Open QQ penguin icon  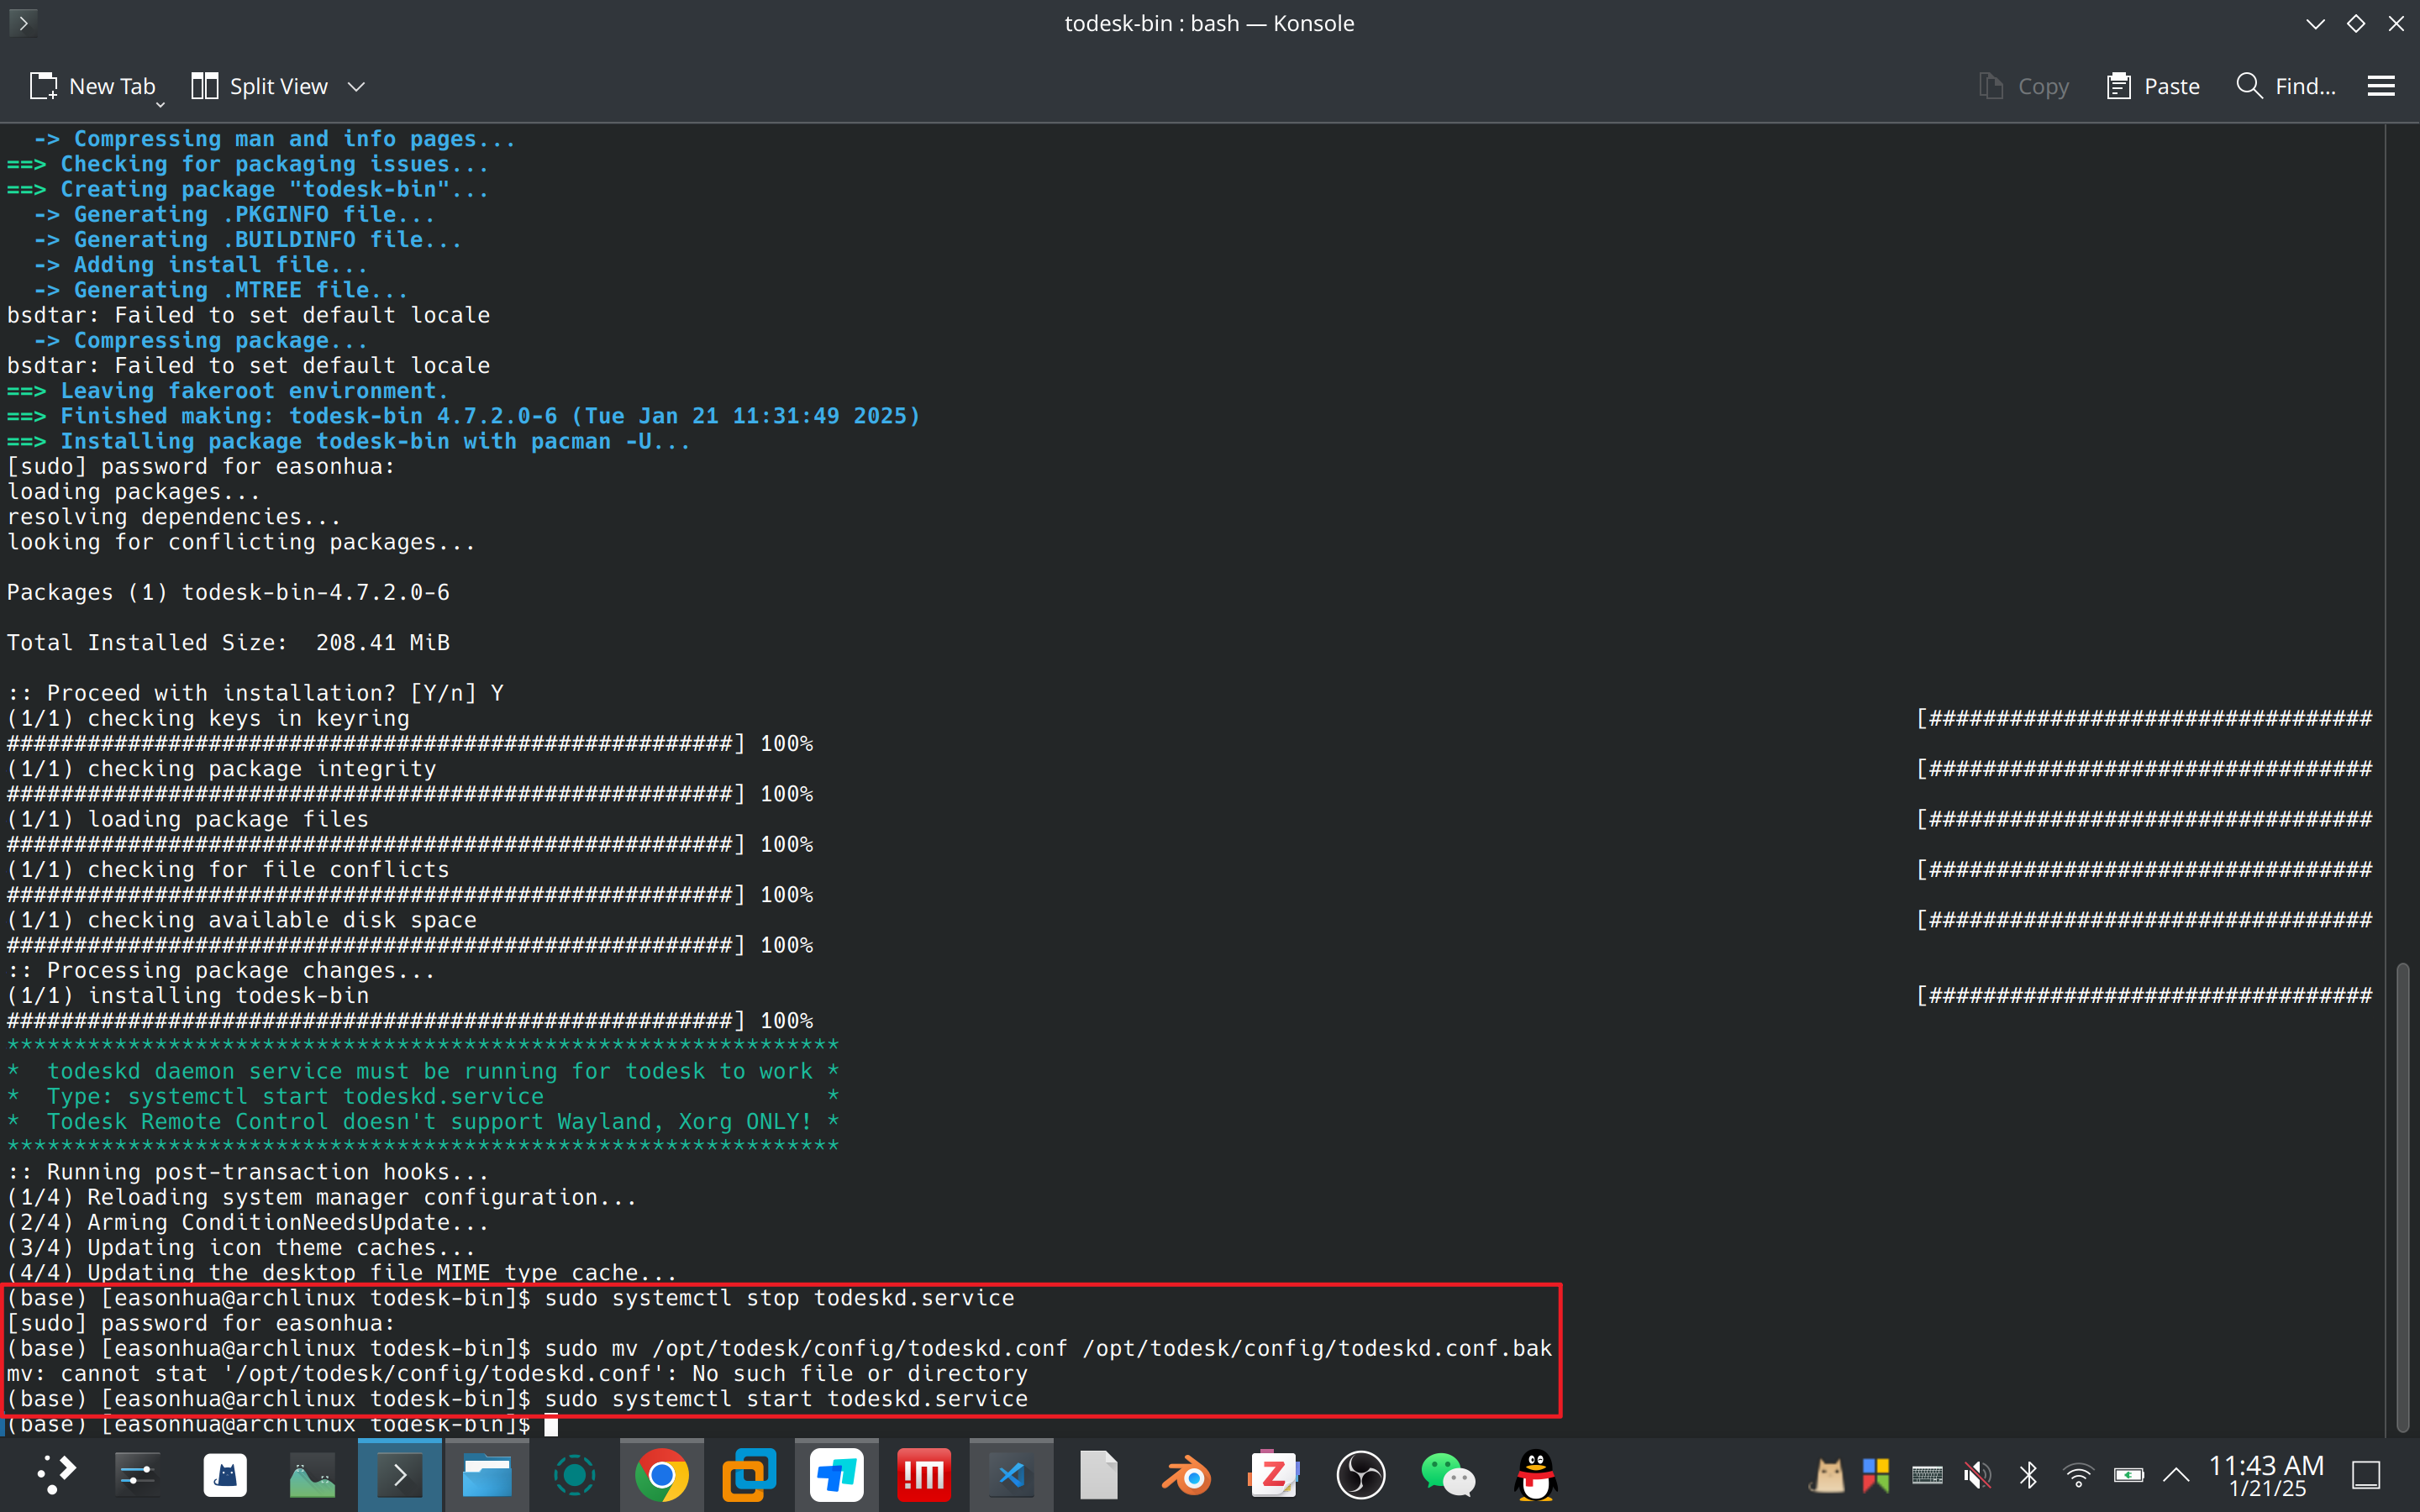1536,1475
